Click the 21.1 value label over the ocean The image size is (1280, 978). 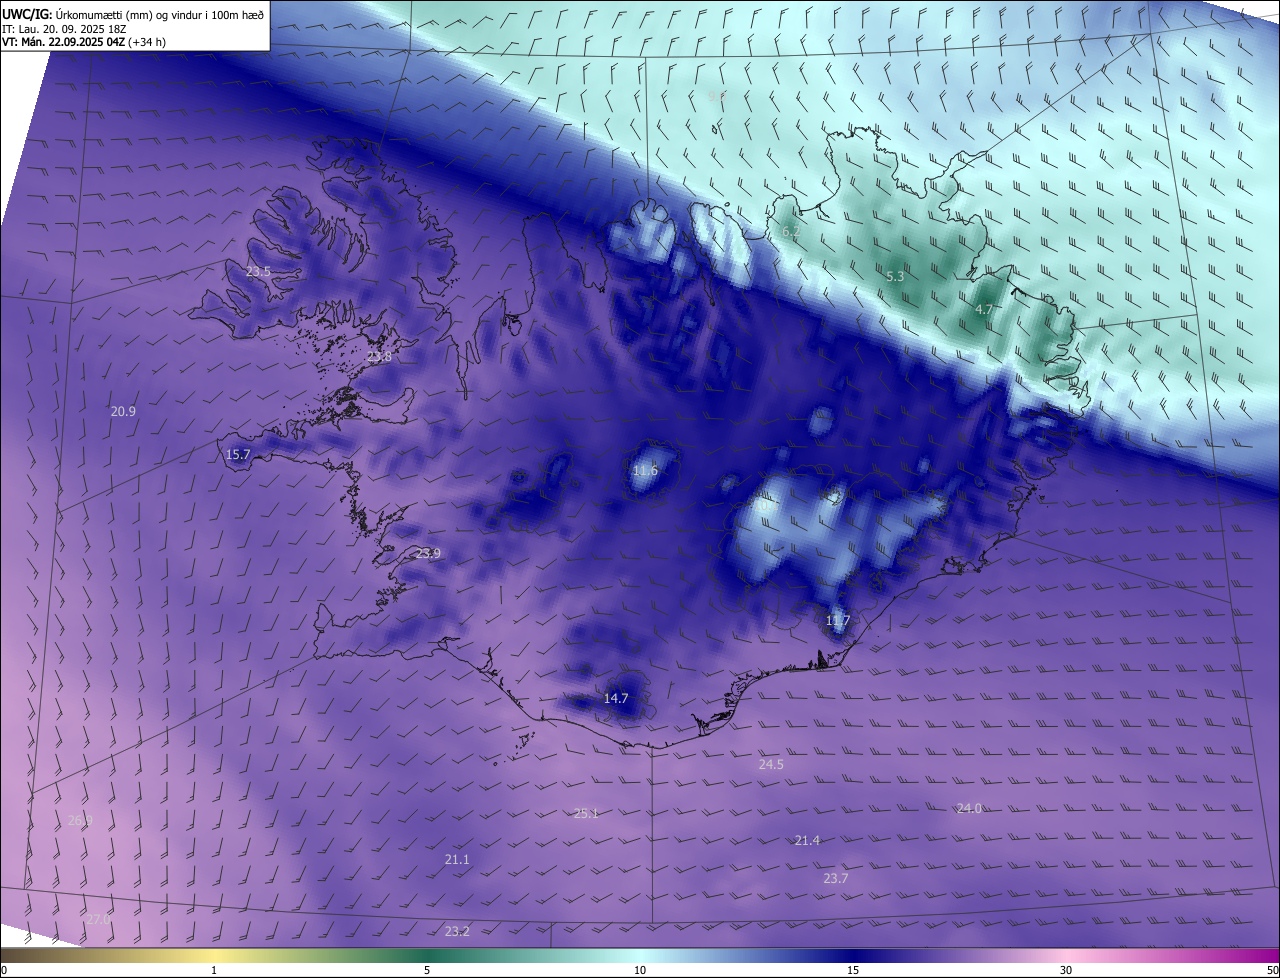pos(457,859)
